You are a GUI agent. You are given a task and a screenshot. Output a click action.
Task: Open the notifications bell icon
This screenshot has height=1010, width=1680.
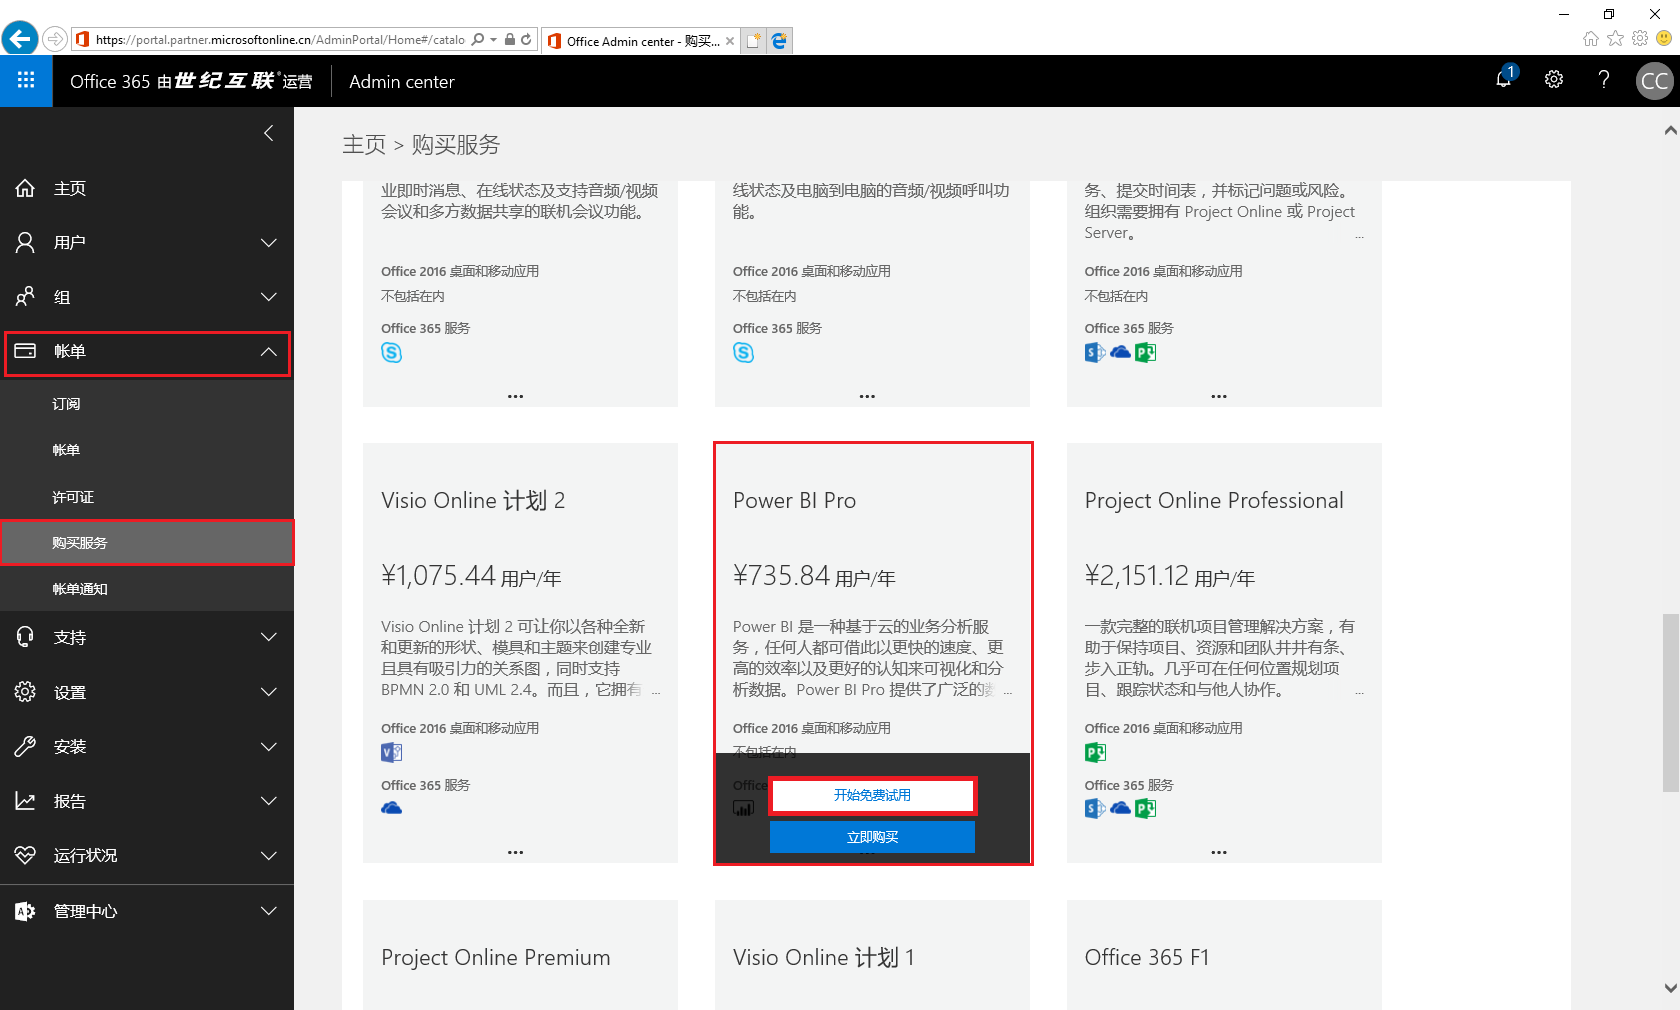click(1503, 79)
